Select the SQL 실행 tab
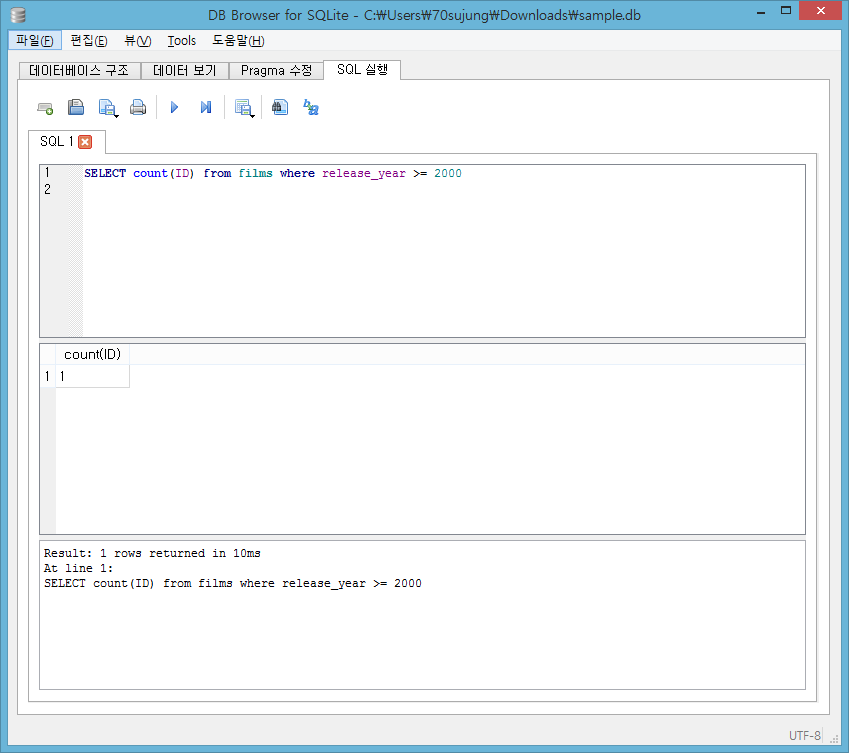Screen dimensions: 849x753 tap(362, 69)
